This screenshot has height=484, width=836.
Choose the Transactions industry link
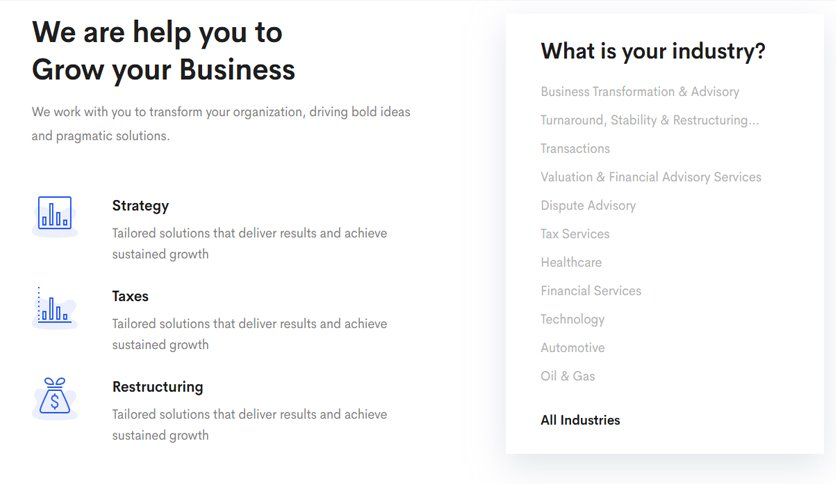(x=575, y=149)
